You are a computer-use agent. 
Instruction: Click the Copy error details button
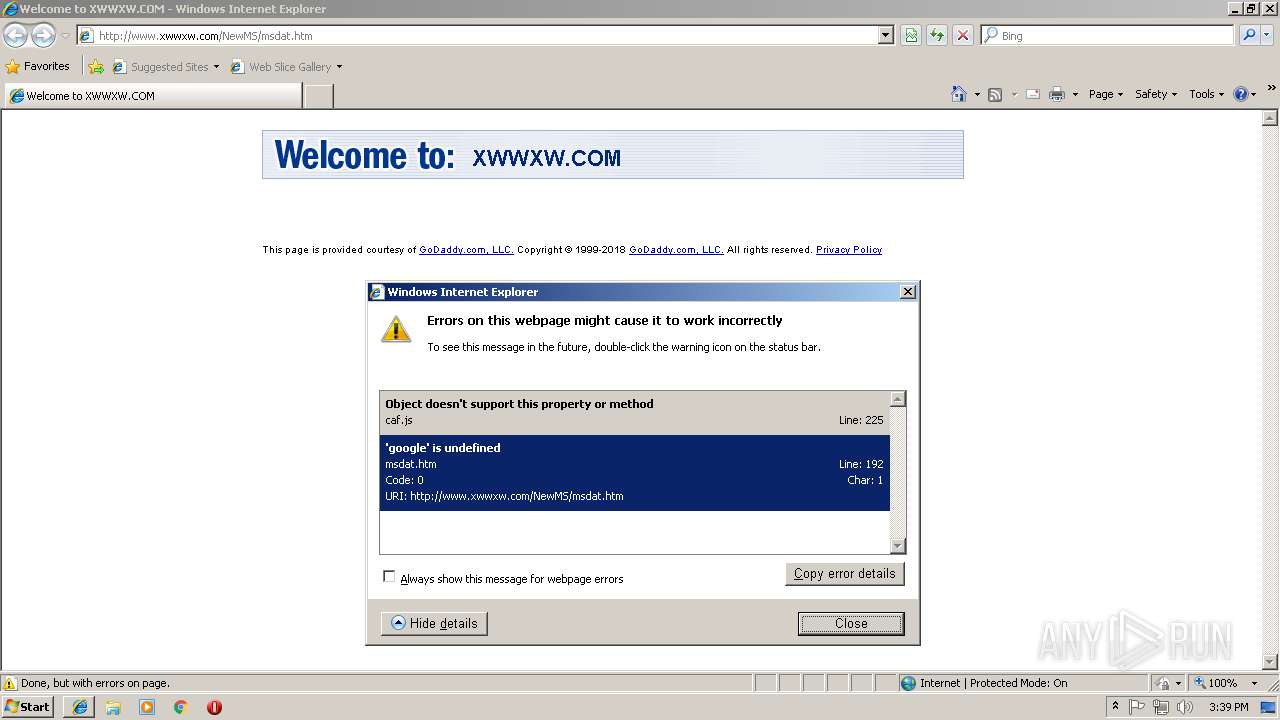844,574
